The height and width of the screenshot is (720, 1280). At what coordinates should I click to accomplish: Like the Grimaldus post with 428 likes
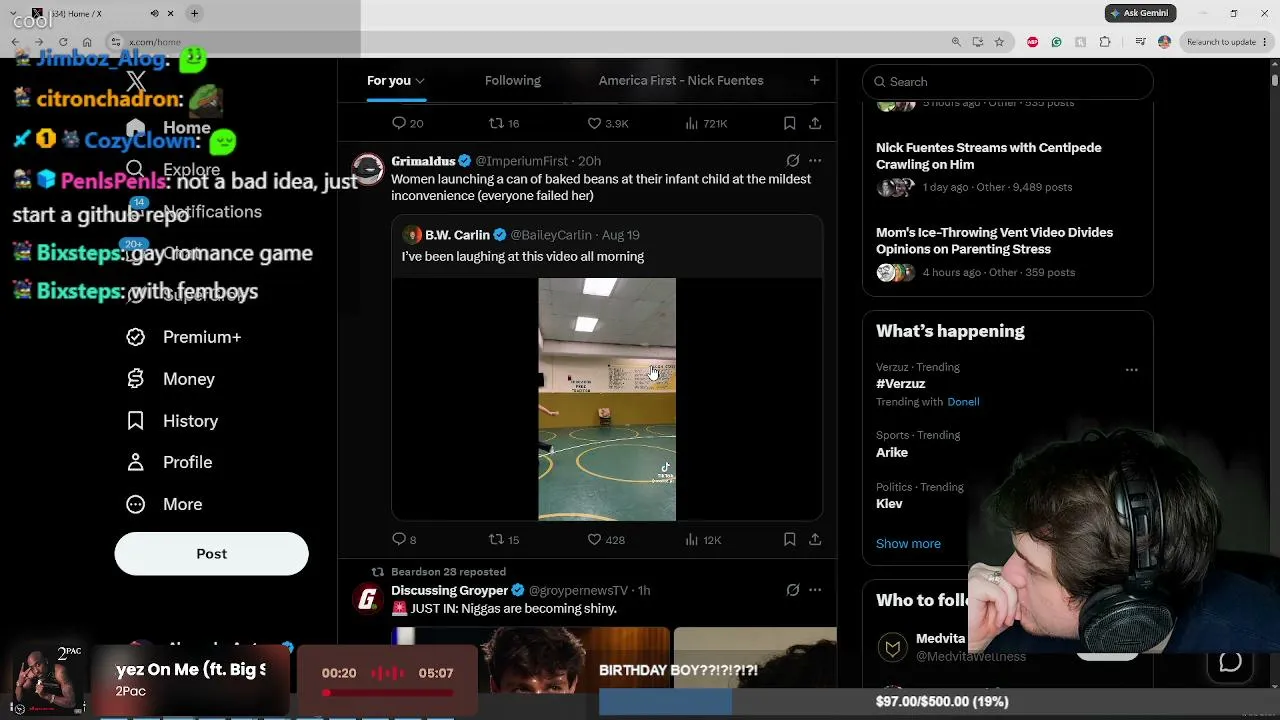point(605,540)
